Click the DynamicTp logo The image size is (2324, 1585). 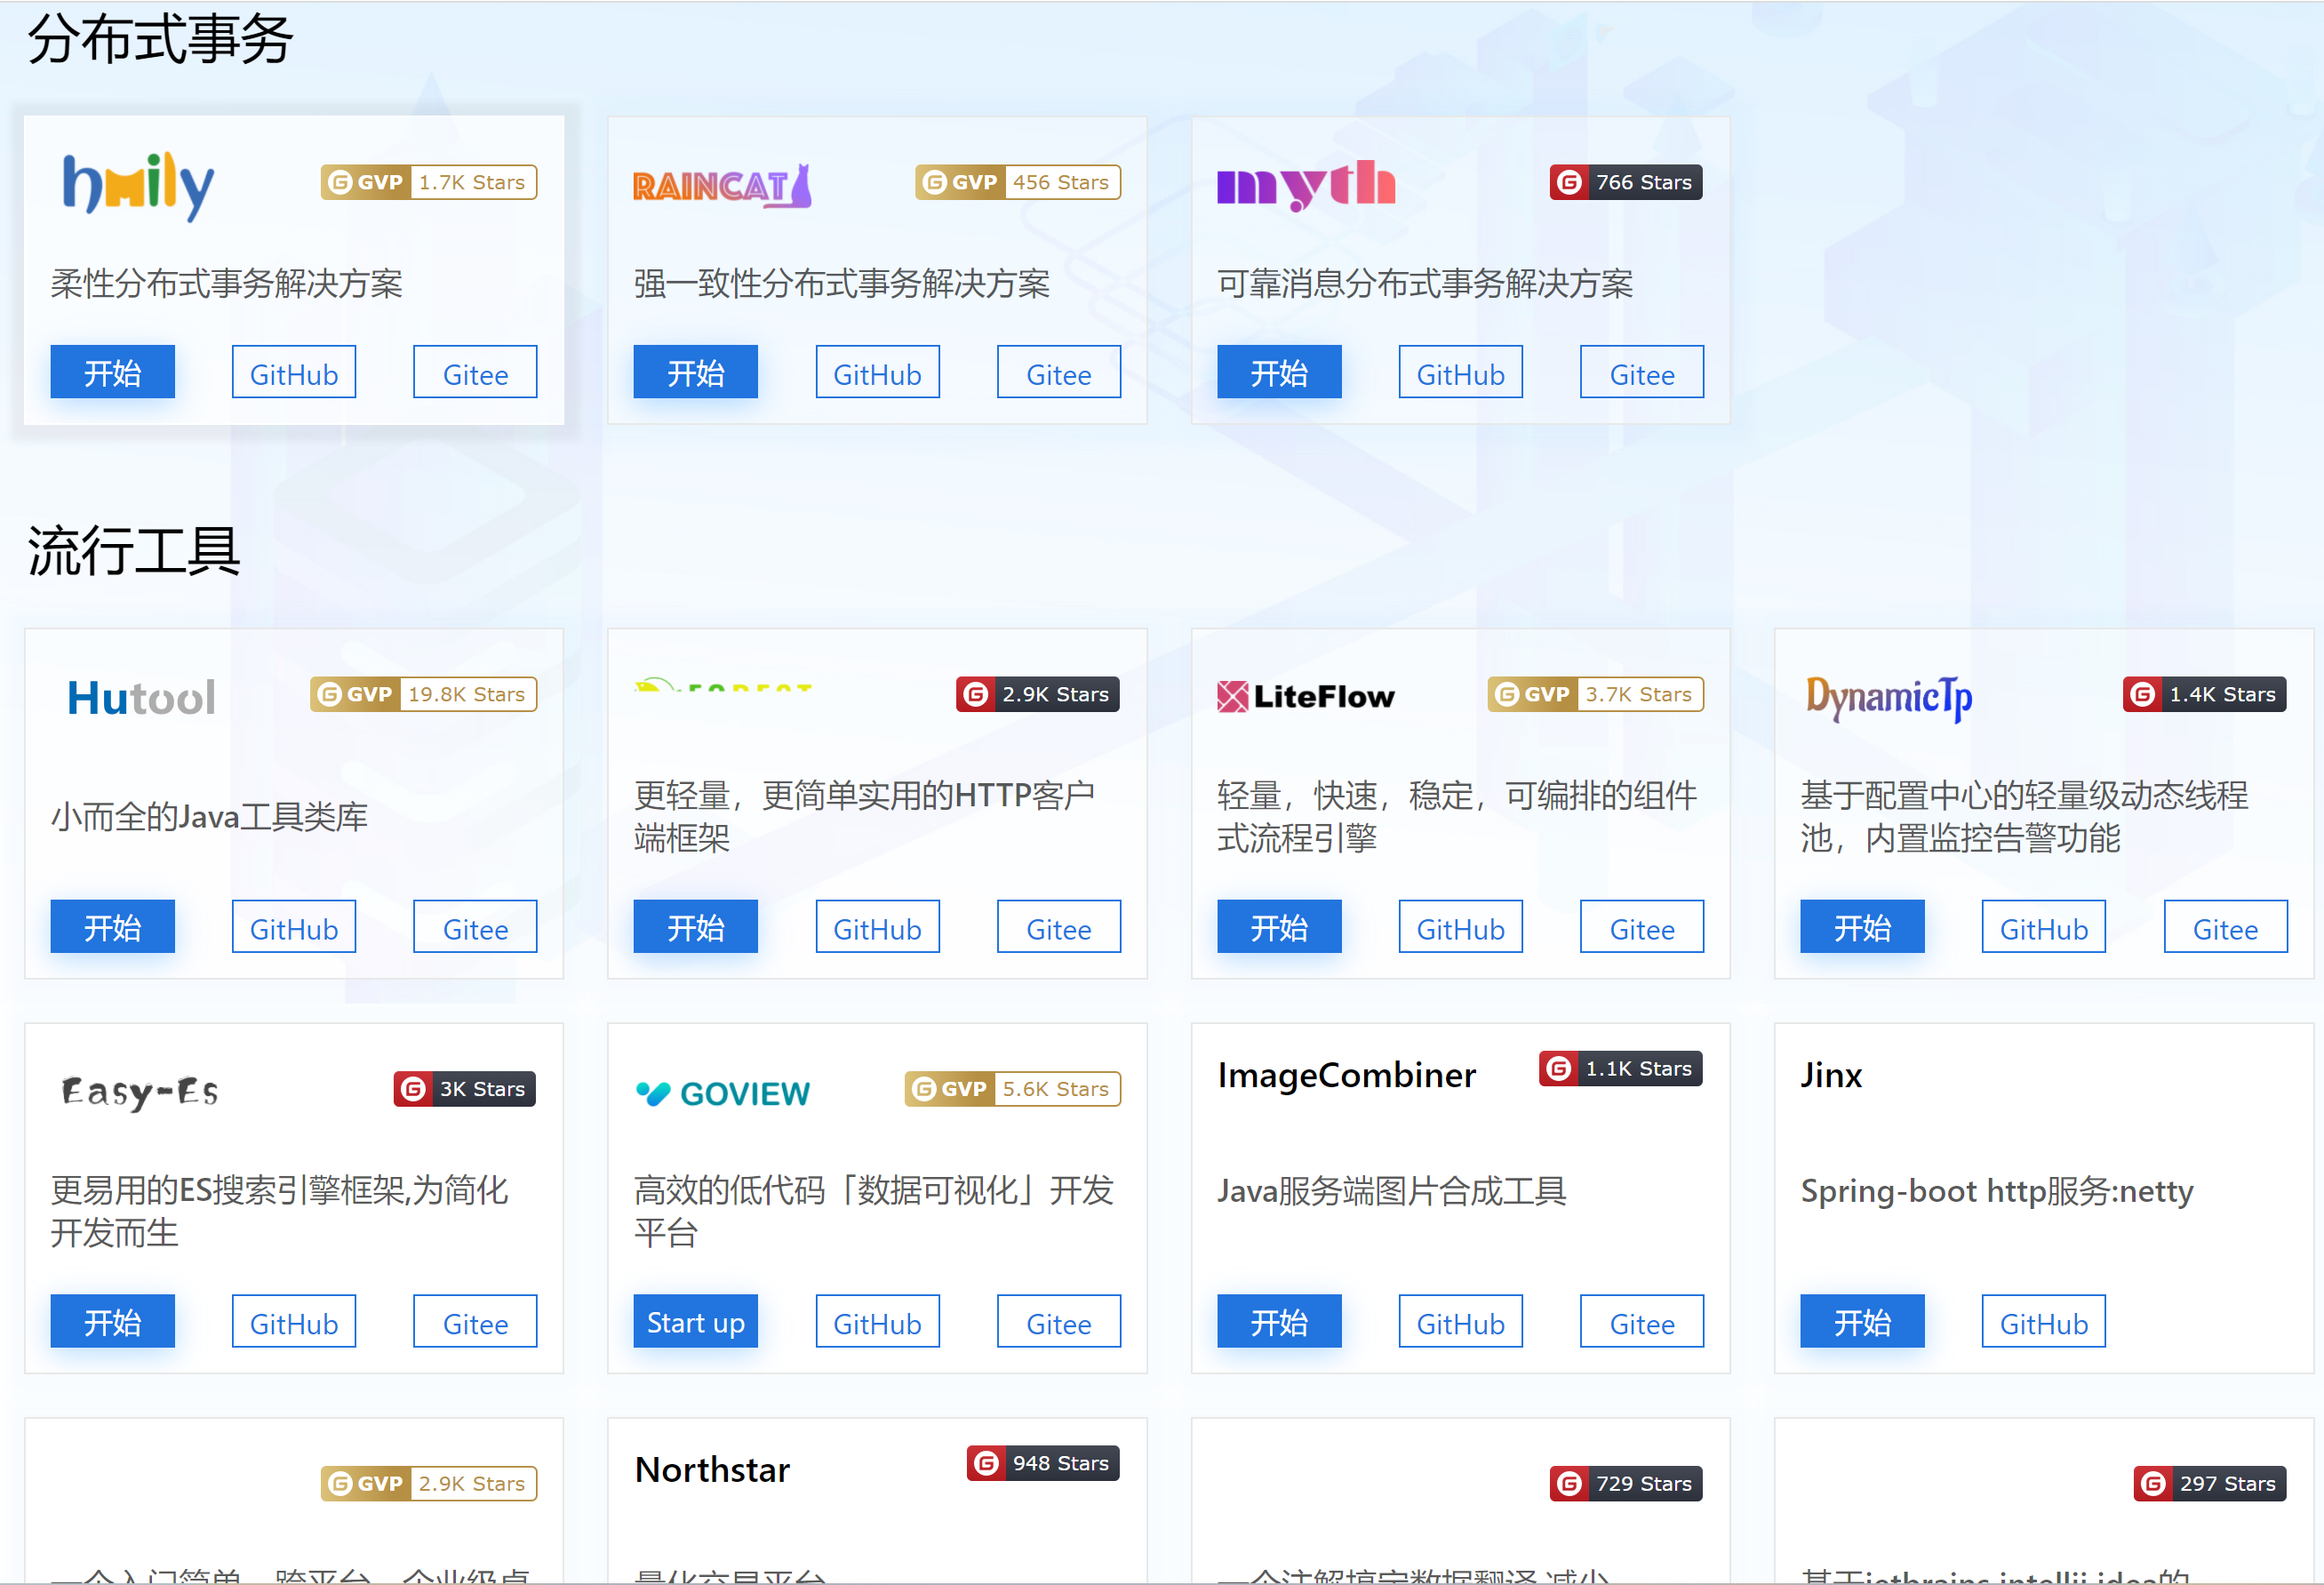pos(1888,697)
